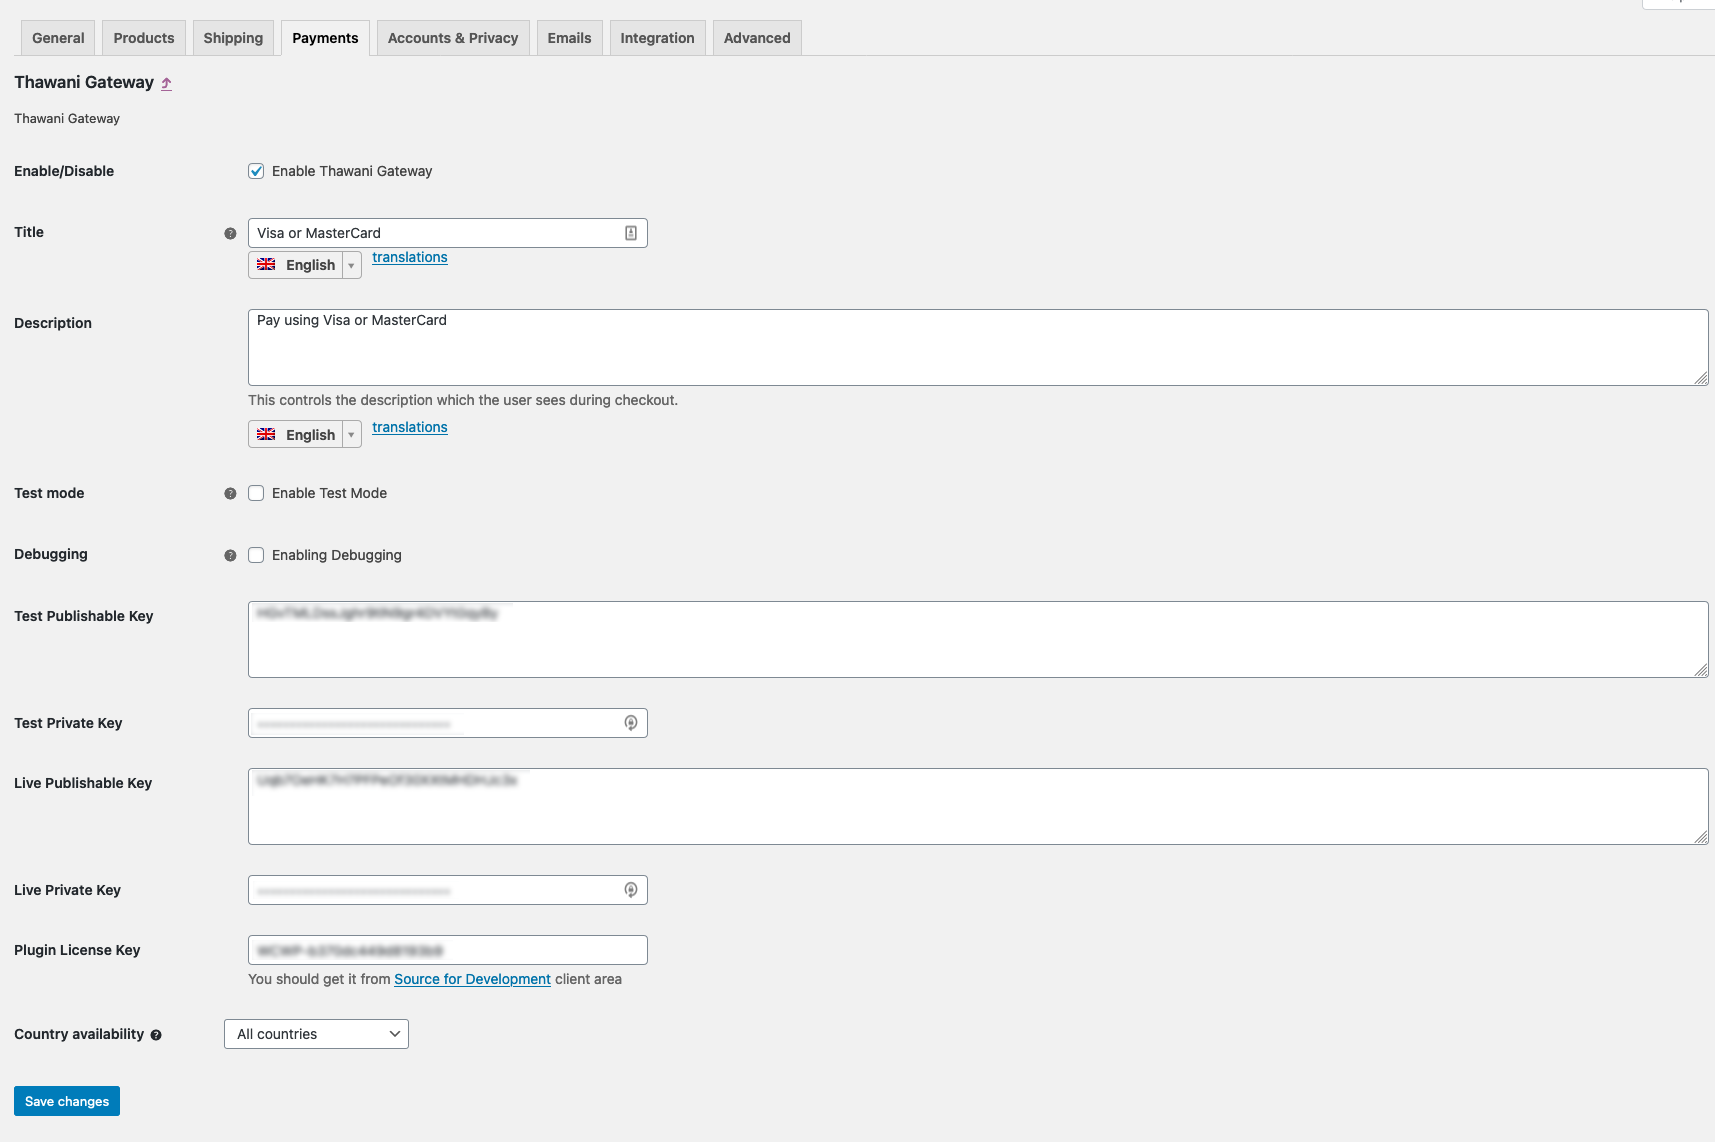Open the Emails tab
1715x1142 pixels.
tap(569, 38)
